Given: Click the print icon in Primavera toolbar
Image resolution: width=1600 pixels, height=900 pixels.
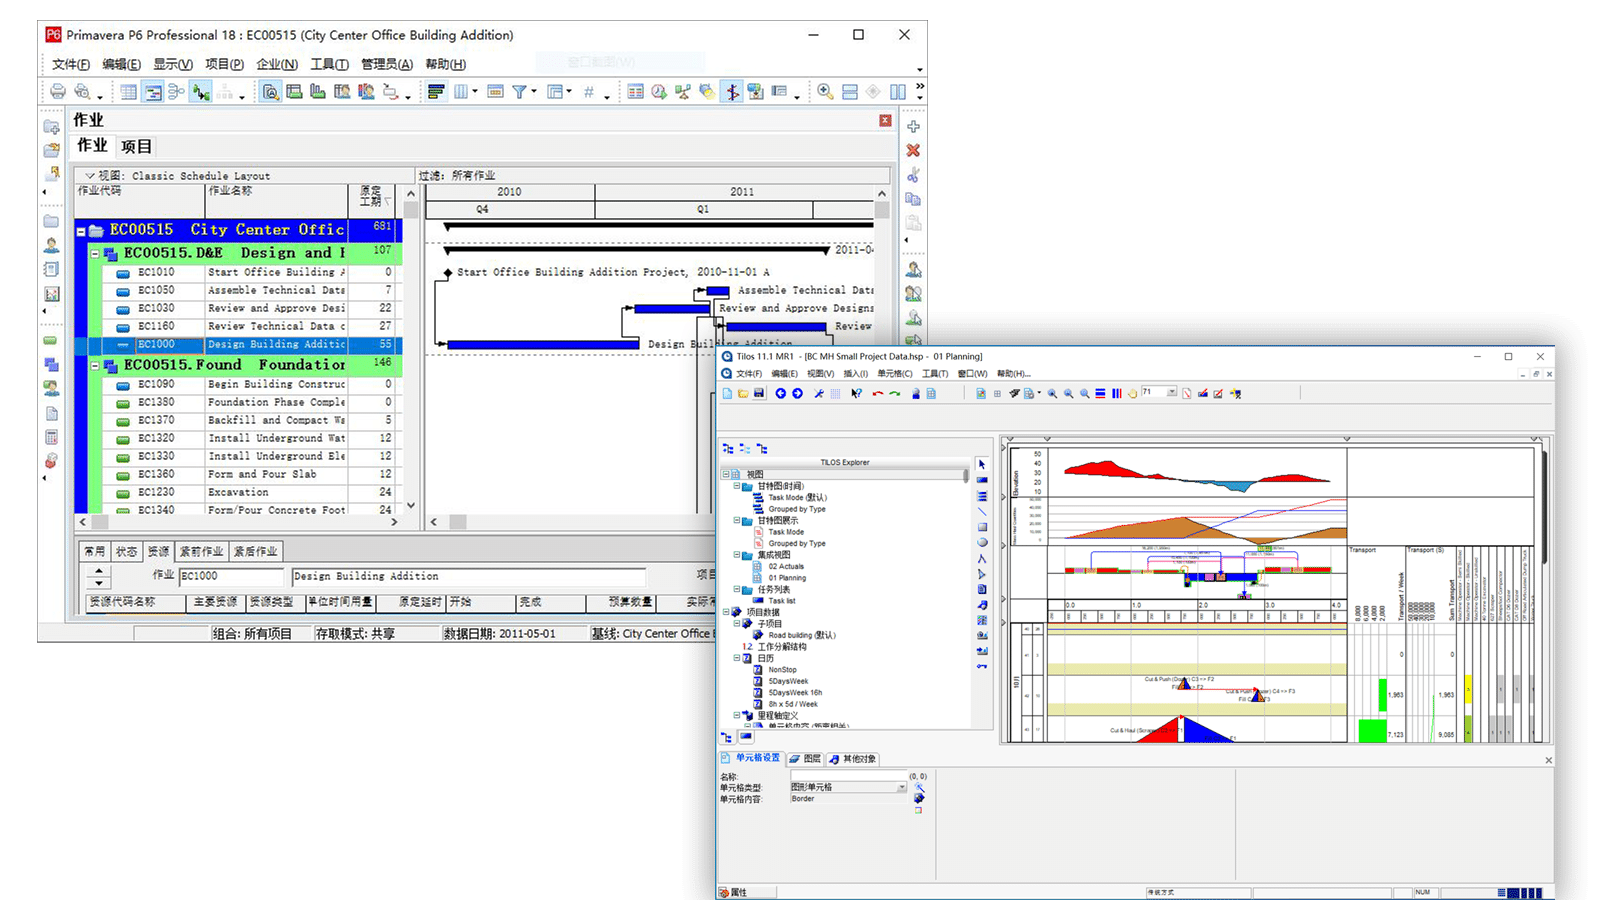Looking at the screenshot, I should (x=58, y=92).
